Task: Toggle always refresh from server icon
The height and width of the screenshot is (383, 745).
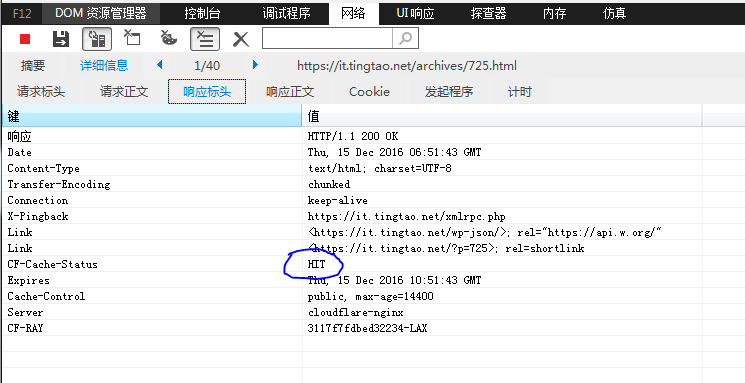Action: pyautogui.click(x=97, y=39)
